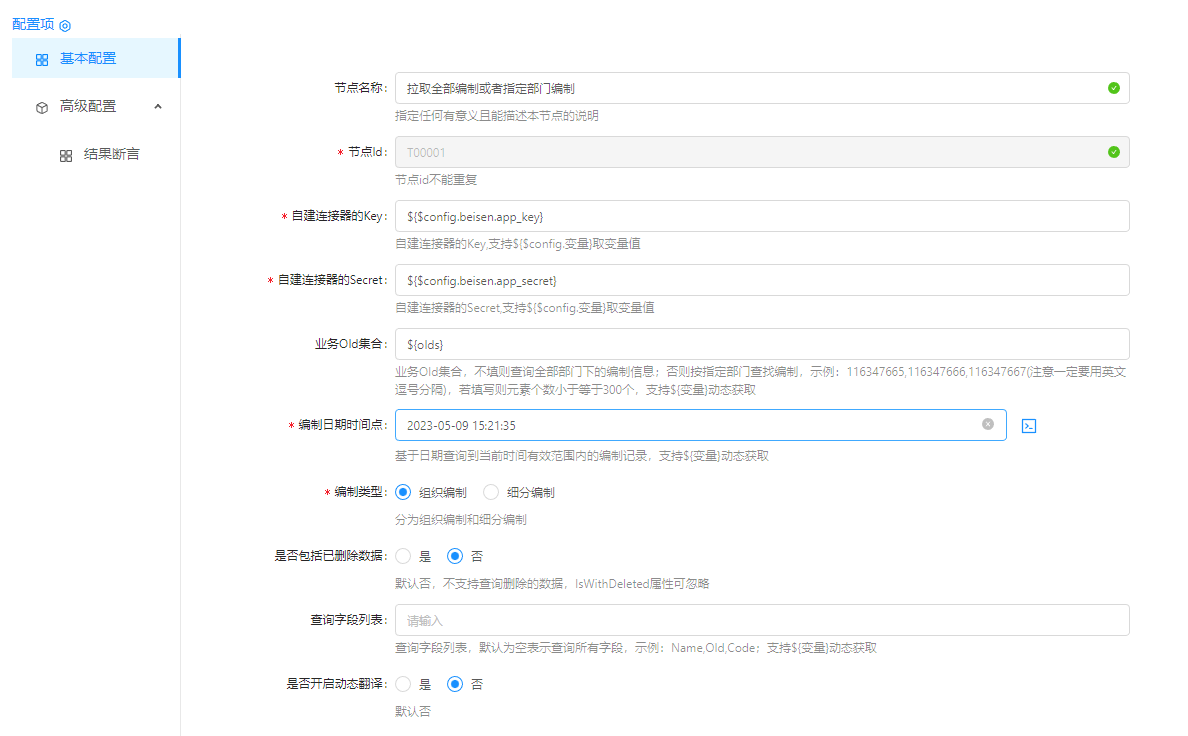Select the 细分编制 radio option
The width and height of the screenshot is (1188, 736).
pyautogui.click(x=491, y=492)
